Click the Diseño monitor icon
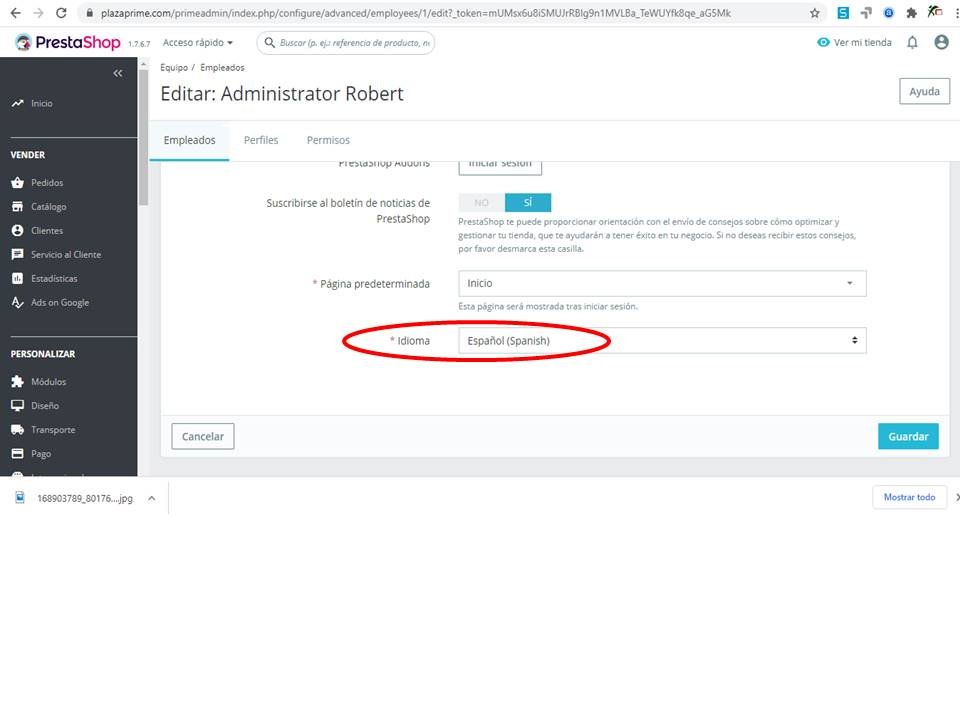Viewport: 960px width, 720px height. pos(17,405)
